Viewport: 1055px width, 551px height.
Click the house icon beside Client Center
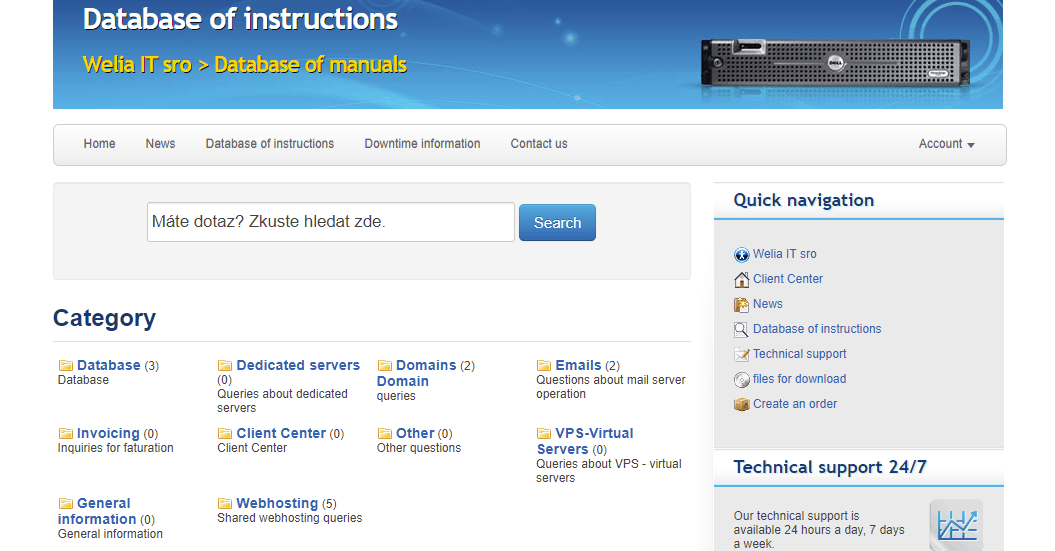click(741, 279)
